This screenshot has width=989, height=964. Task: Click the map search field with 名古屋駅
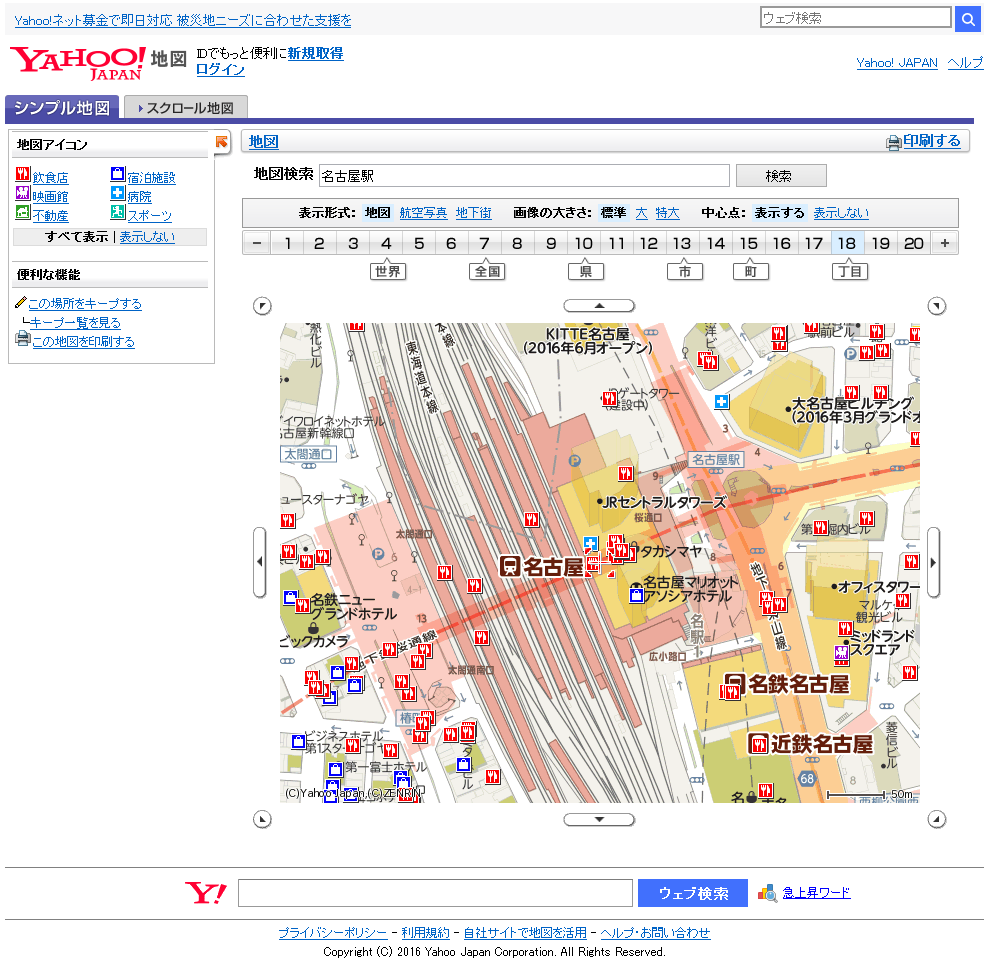[x=524, y=175]
